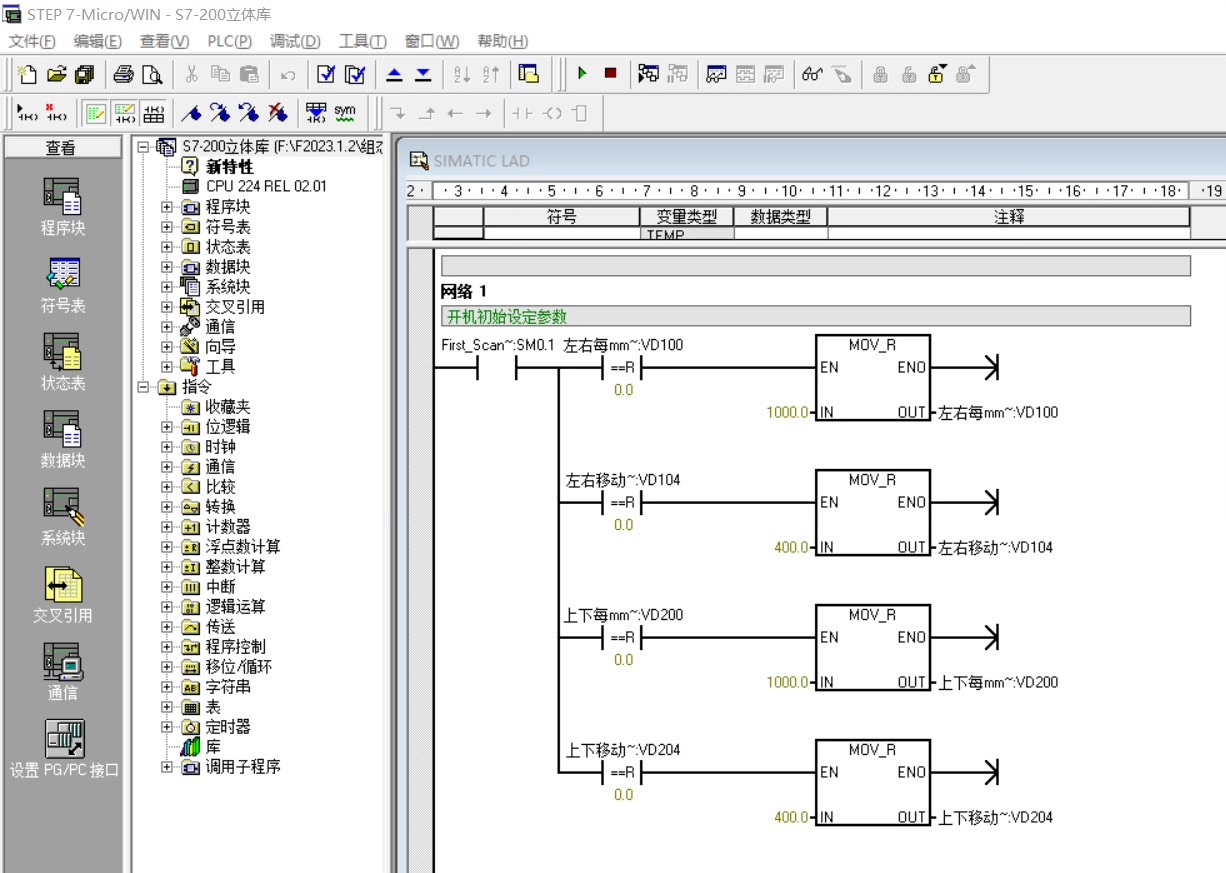1226x873 pixels.
Task: Open 状态表 in the navigation bar
Action: click(62, 362)
